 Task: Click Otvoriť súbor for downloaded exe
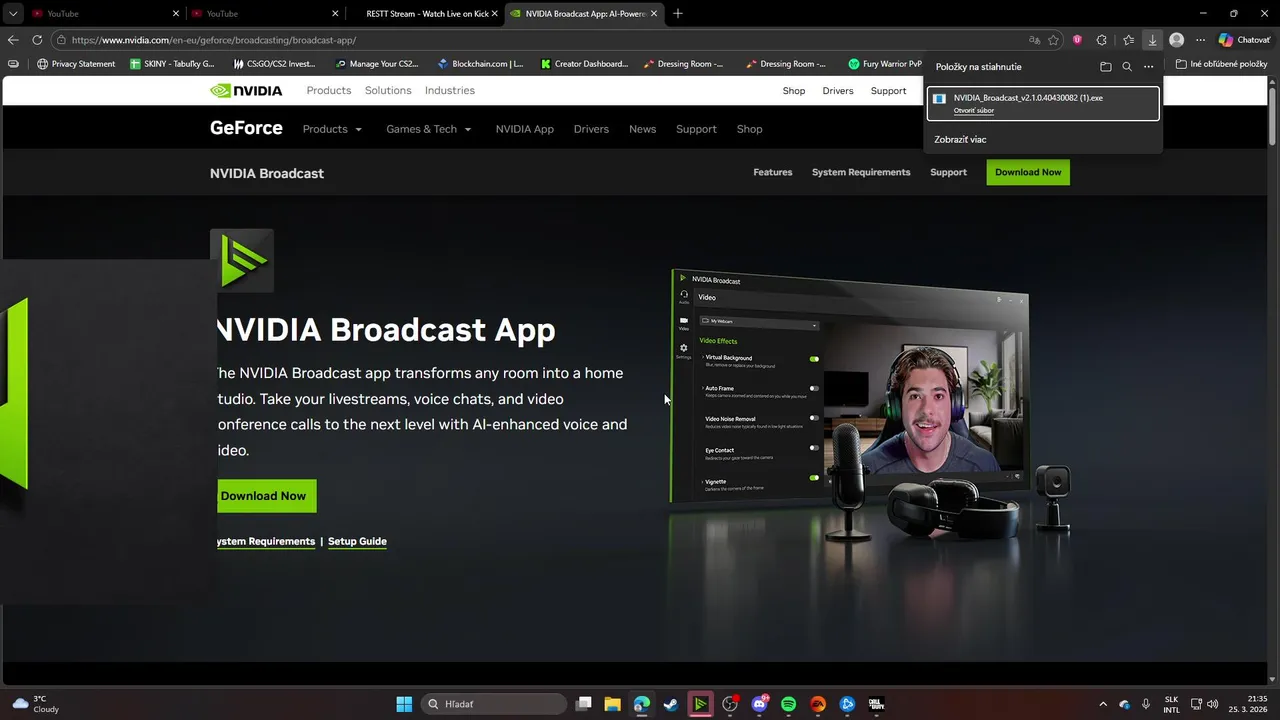(974, 111)
